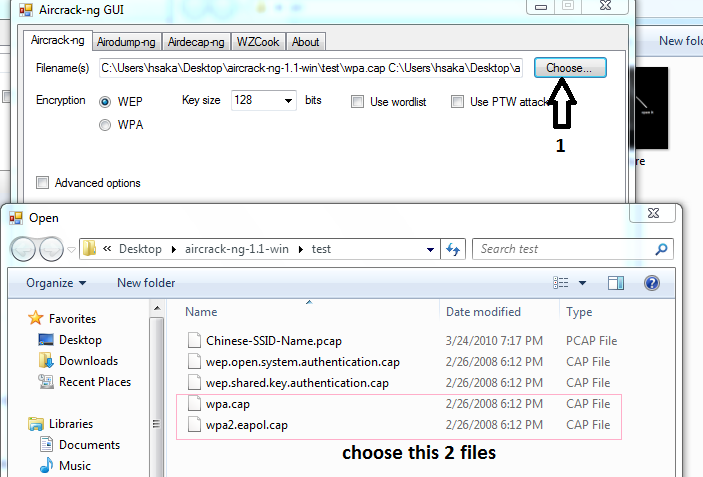
Task: Click file icon of wep.open.system.authentication.cap
Action: (x=194, y=362)
